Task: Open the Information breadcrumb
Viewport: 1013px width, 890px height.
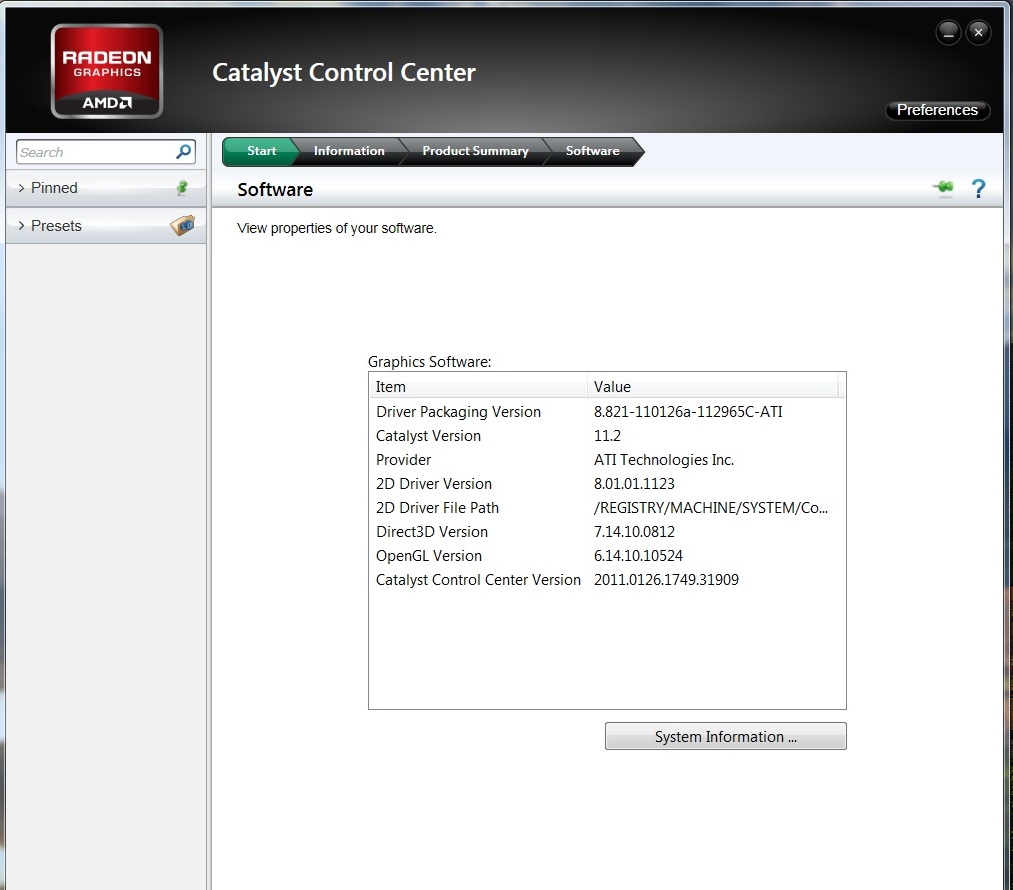Action: click(x=349, y=151)
